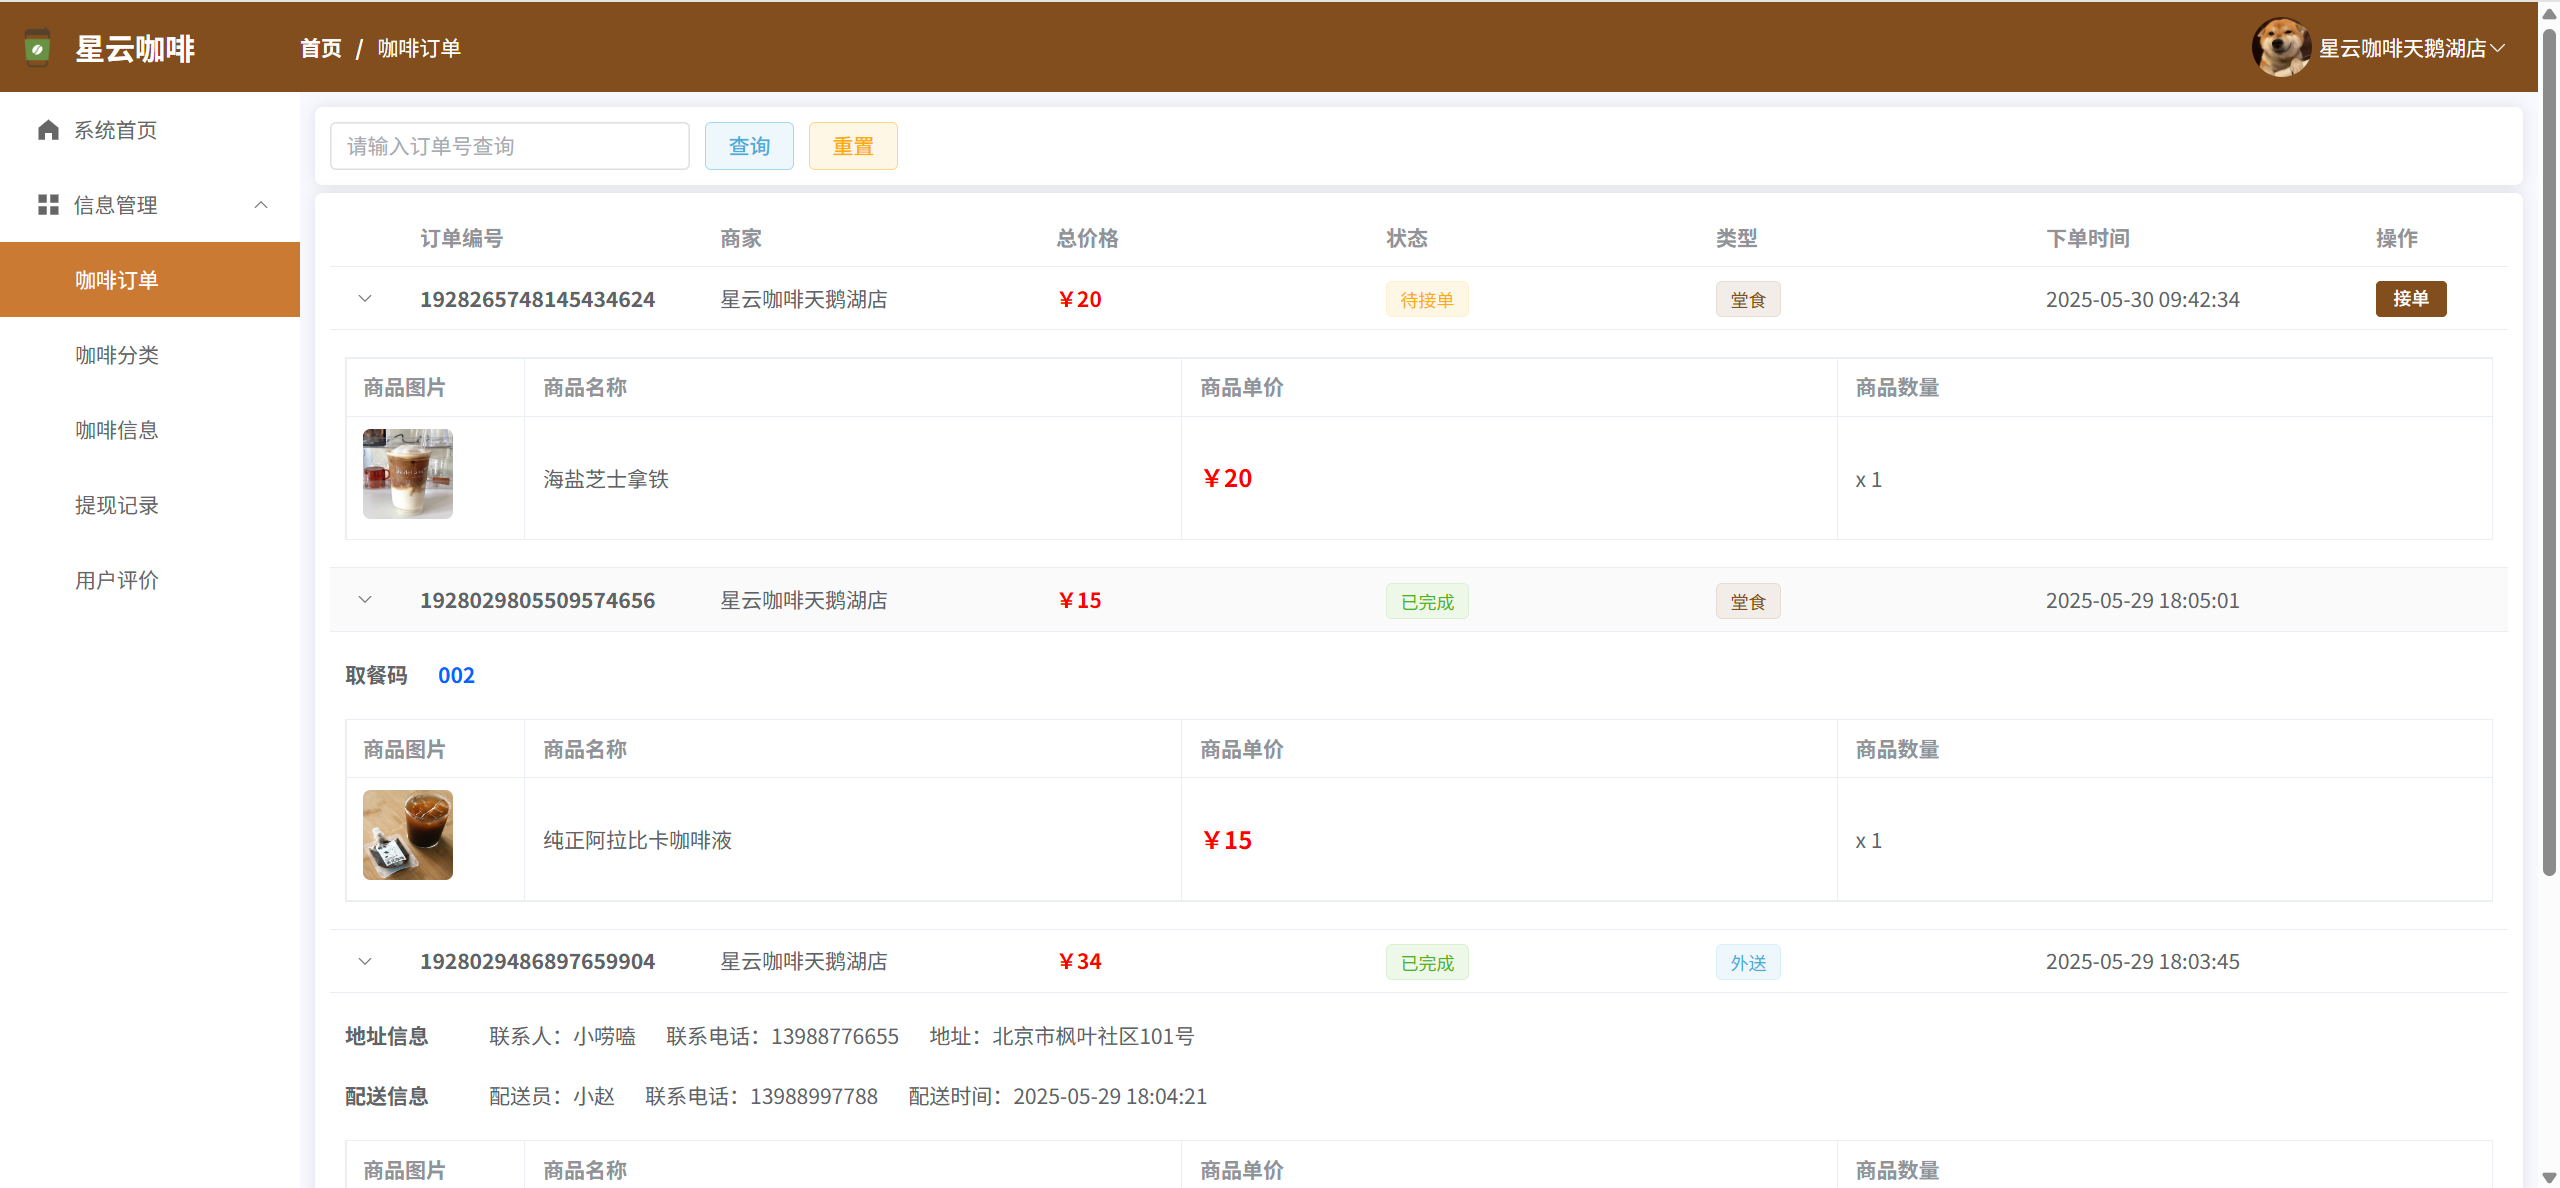
Task: Open the 用户评价 sidebar item
Action: pos(117,580)
